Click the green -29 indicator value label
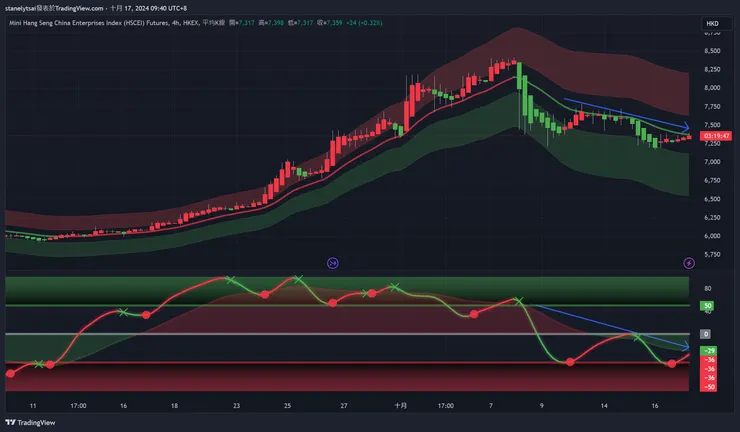This screenshot has width=740, height=432. pyautogui.click(x=709, y=351)
